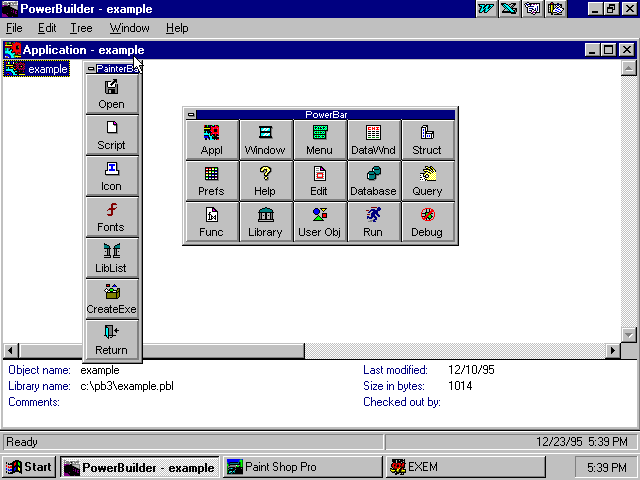
Task: Click the vertical scrollbar up arrow
Action: coord(629,68)
